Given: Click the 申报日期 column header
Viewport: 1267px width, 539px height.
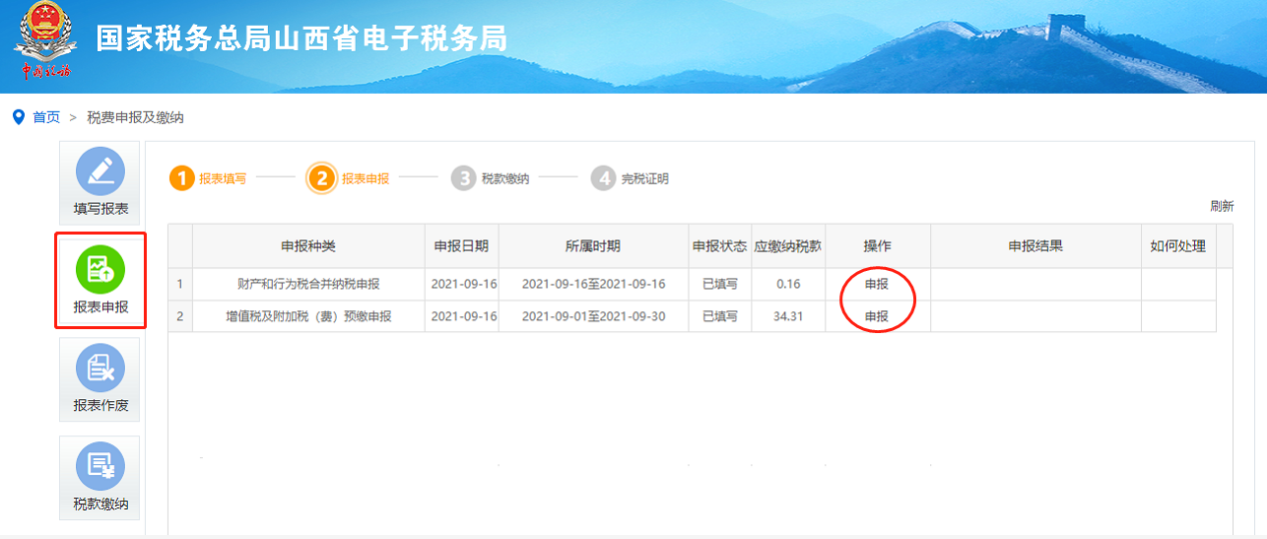Looking at the screenshot, I should [x=462, y=246].
